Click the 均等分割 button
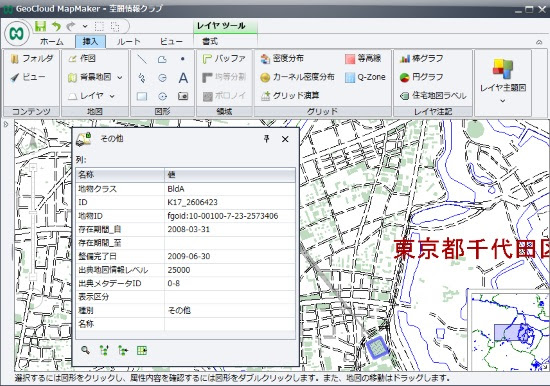The height and width of the screenshot is (386, 550). pyautogui.click(x=224, y=77)
